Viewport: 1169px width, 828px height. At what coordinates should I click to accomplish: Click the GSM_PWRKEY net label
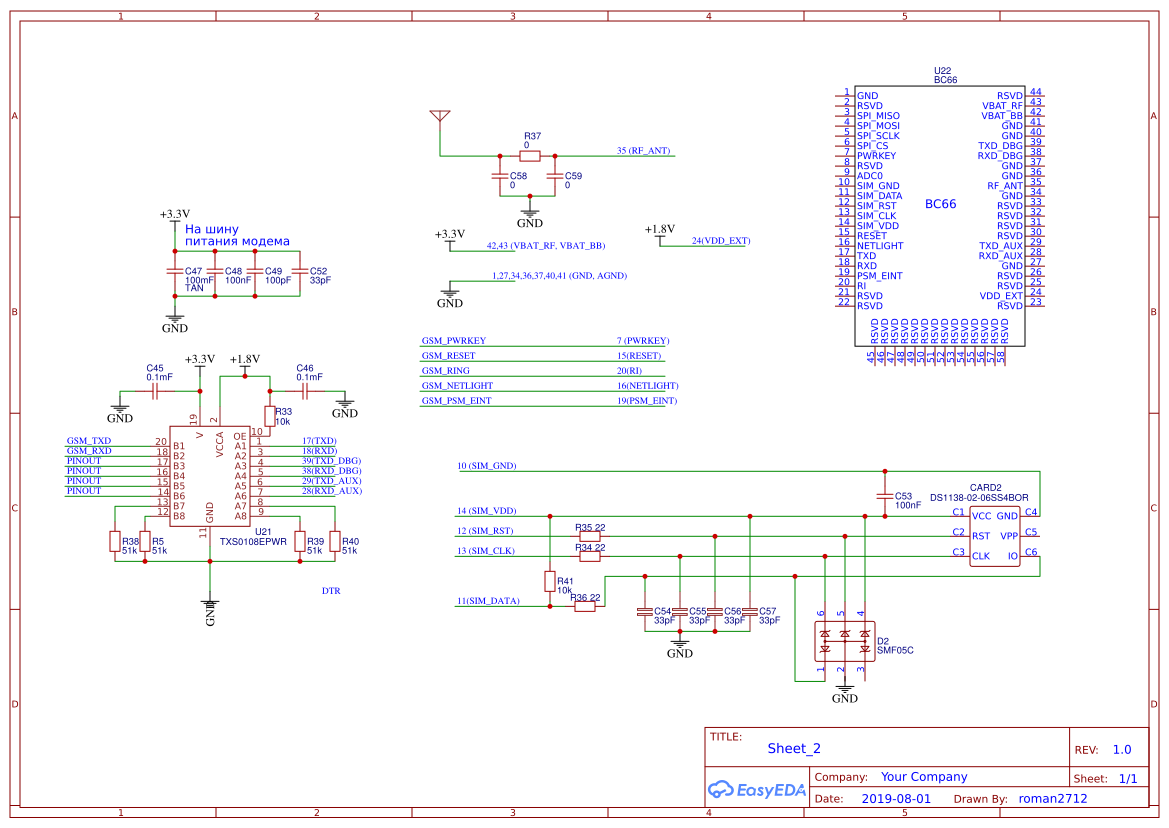453,341
